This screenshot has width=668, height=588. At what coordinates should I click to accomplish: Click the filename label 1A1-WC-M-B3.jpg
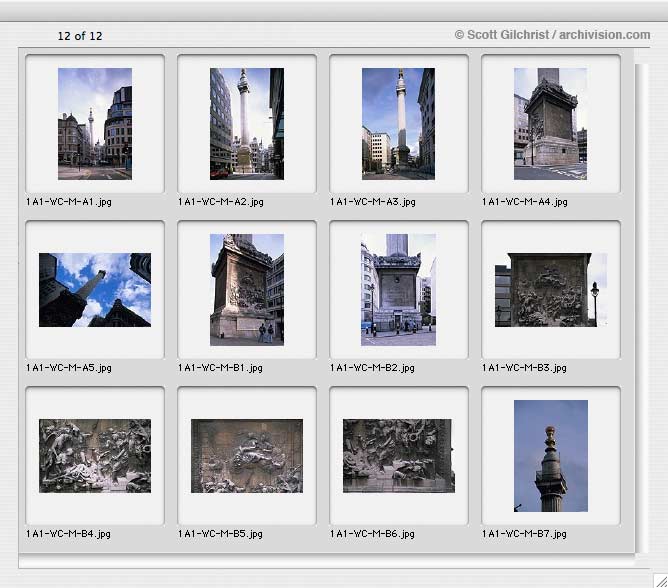click(524, 368)
